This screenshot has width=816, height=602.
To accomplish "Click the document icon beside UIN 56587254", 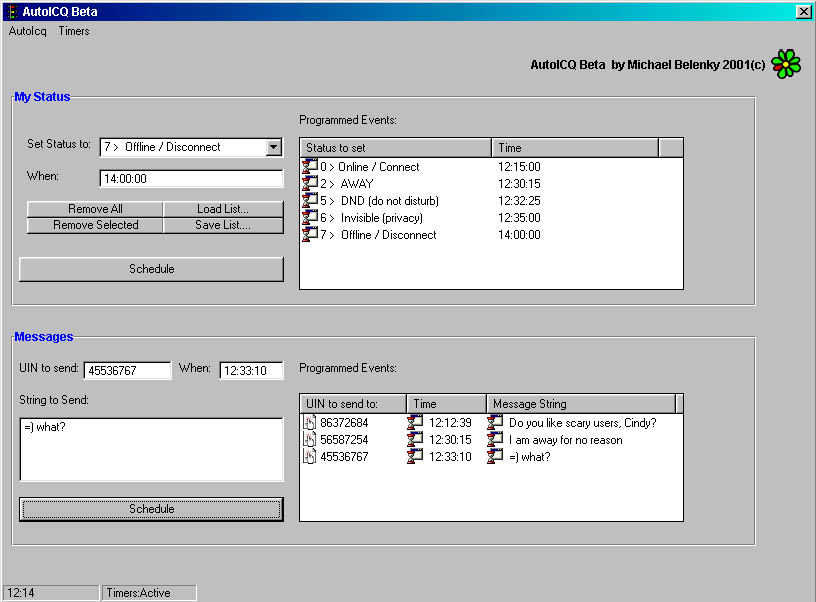I will point(310,440).
